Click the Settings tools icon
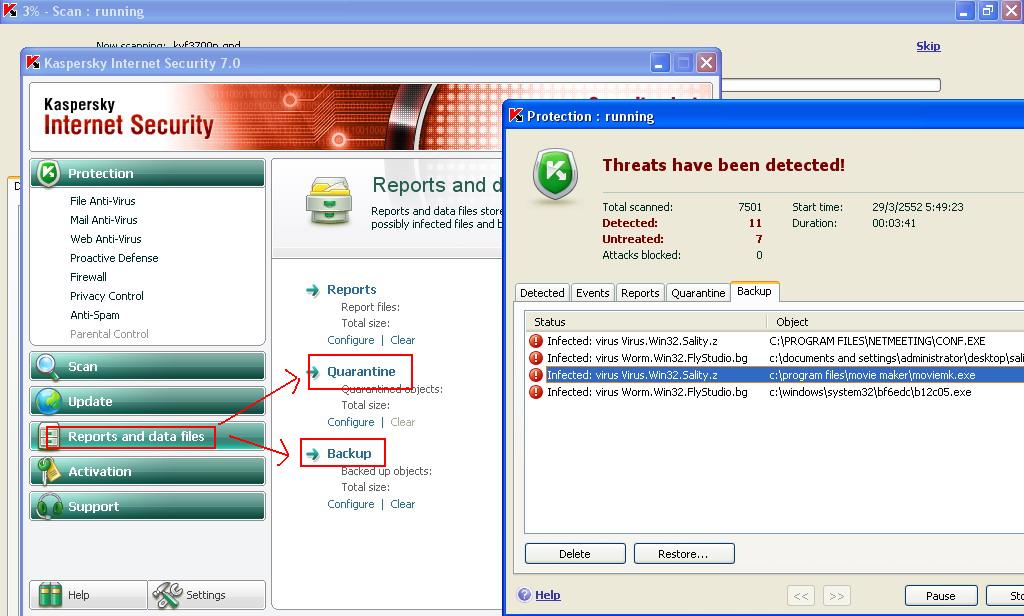The height and width of the screenshot is (616, 1024). click(x=167, y=594)
